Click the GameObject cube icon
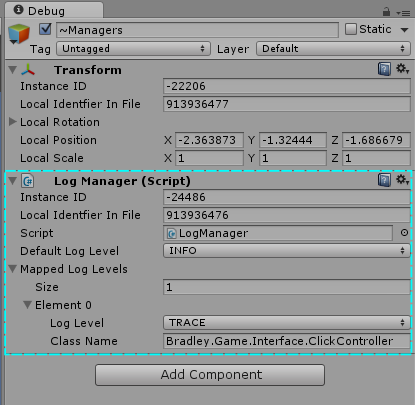This screenshot has width=415, height=405. (x=18, y=34)
